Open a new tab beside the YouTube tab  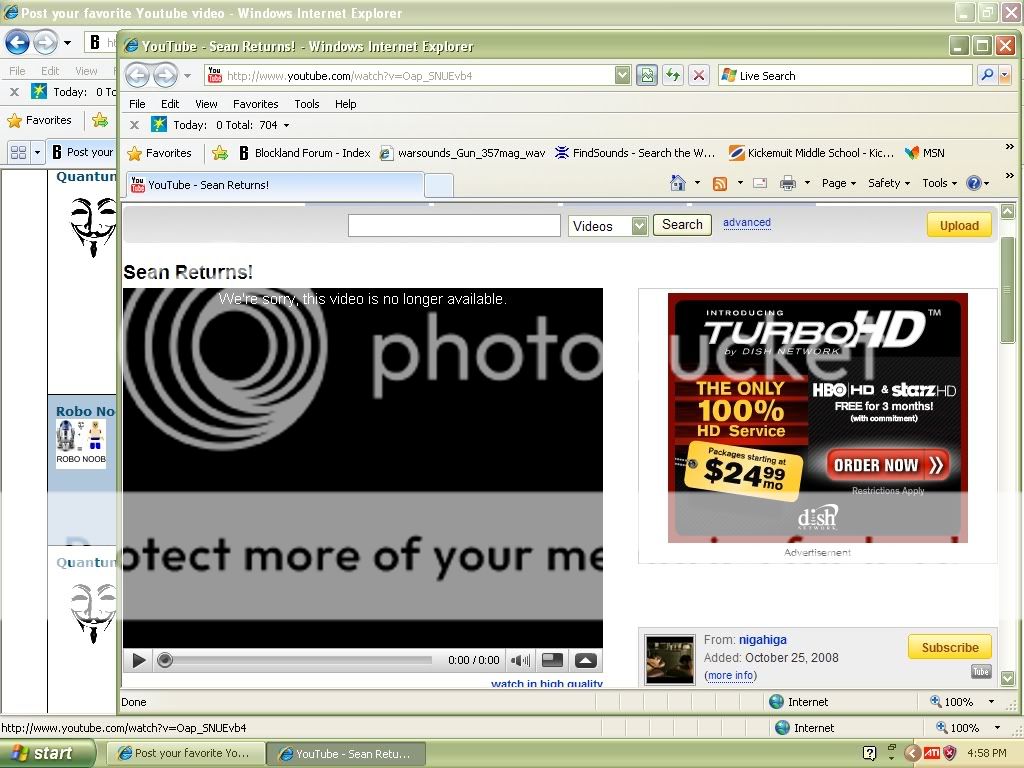click(x=439, y=185)
